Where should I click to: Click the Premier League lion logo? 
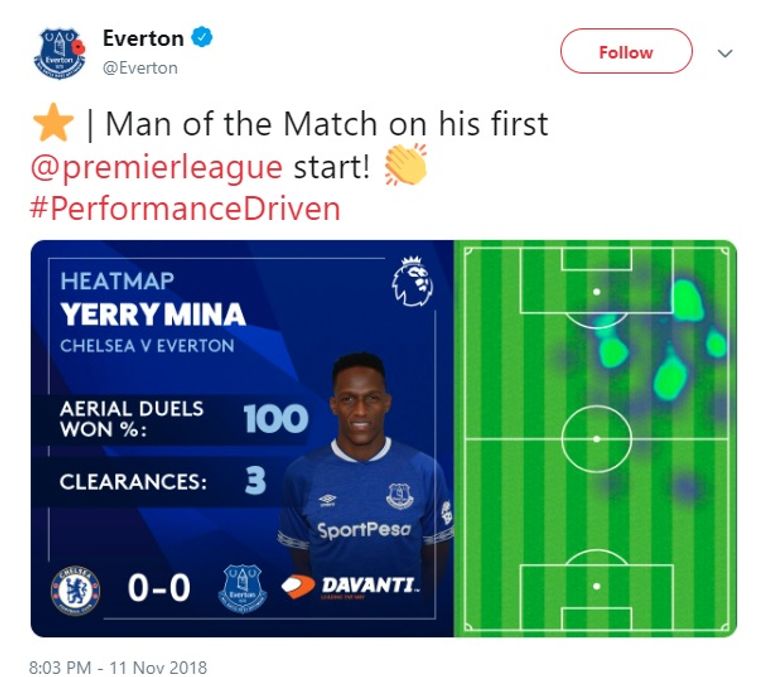(x=411, y=282)
